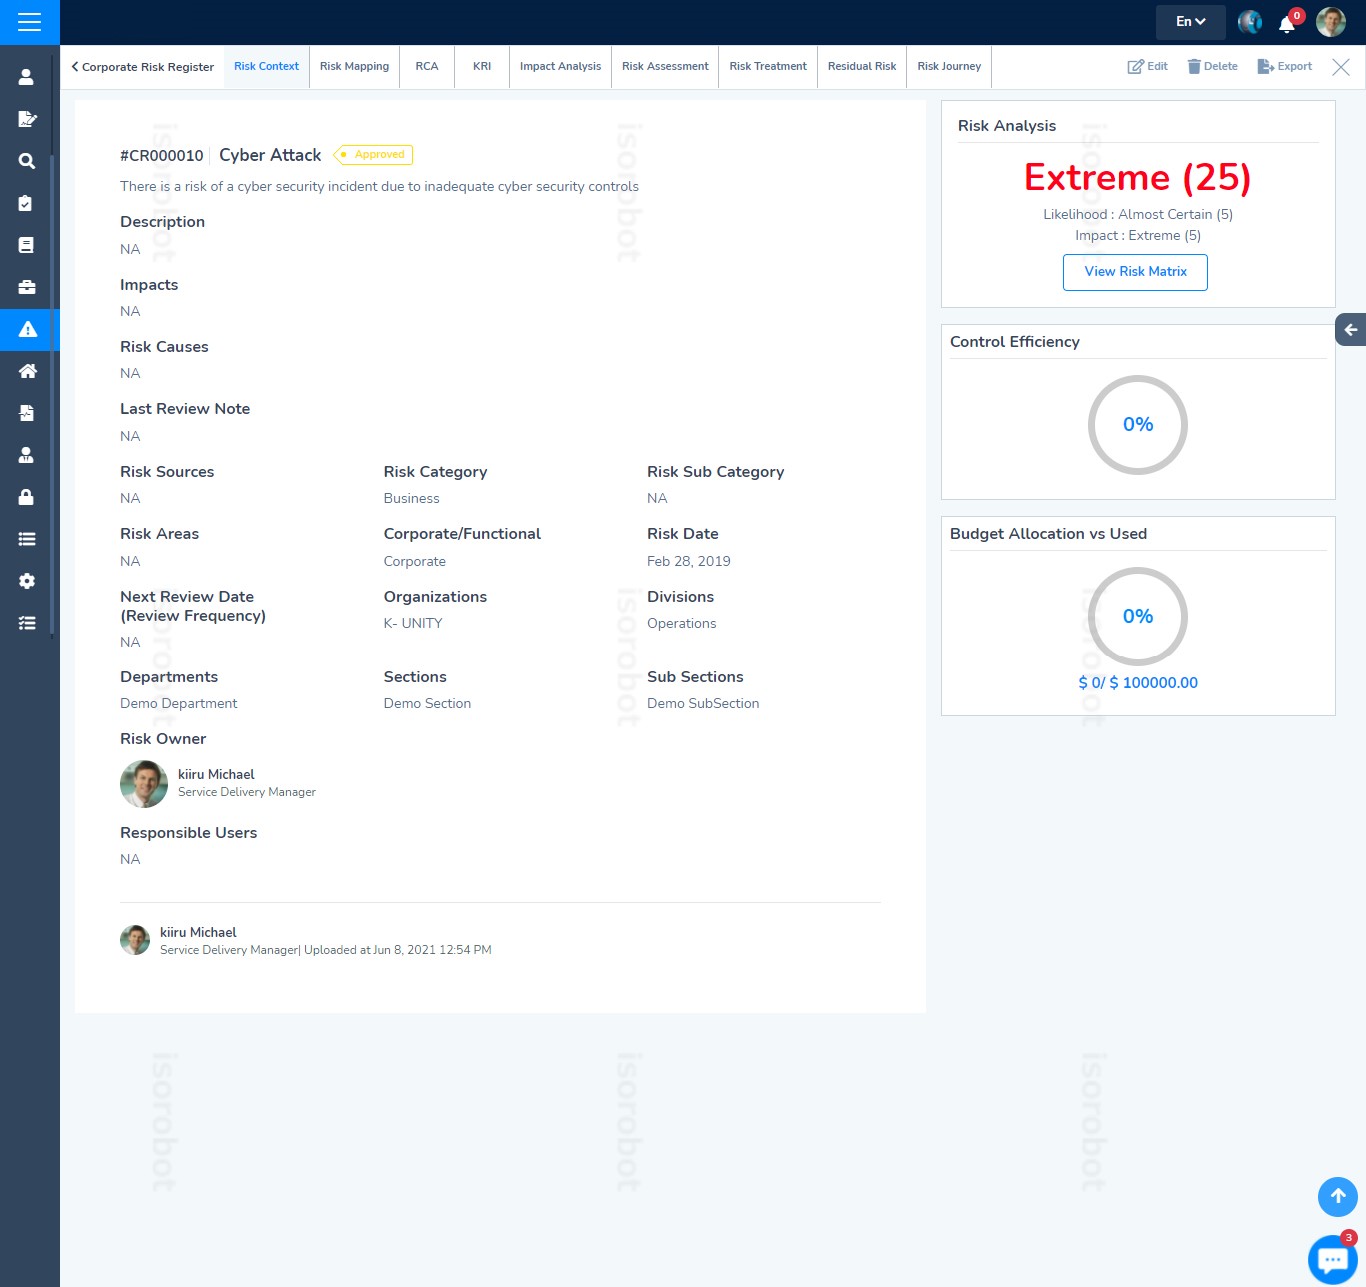Select the search icon in the sidebar
This screenshot has width=1366, height=1287.
(26, 161)
